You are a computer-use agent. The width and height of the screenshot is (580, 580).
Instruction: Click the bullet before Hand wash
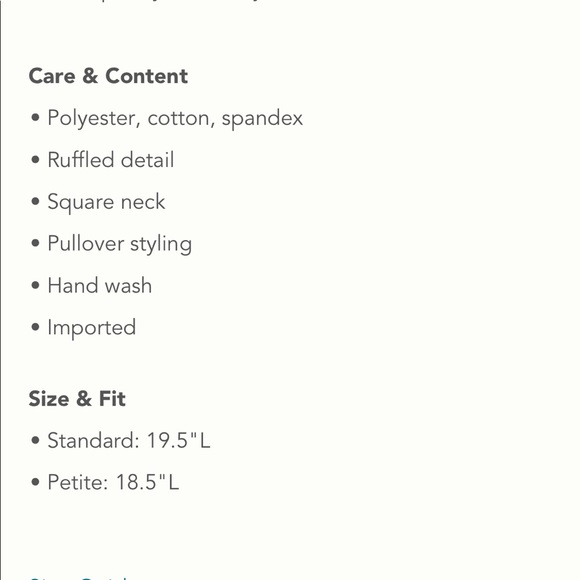[x=35, y=286]
